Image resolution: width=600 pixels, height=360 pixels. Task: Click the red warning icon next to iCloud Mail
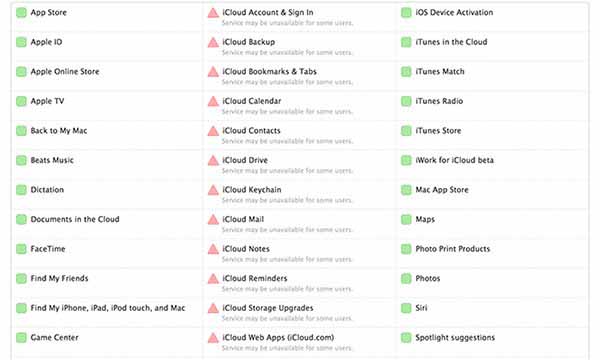click(x=213, y=220)
